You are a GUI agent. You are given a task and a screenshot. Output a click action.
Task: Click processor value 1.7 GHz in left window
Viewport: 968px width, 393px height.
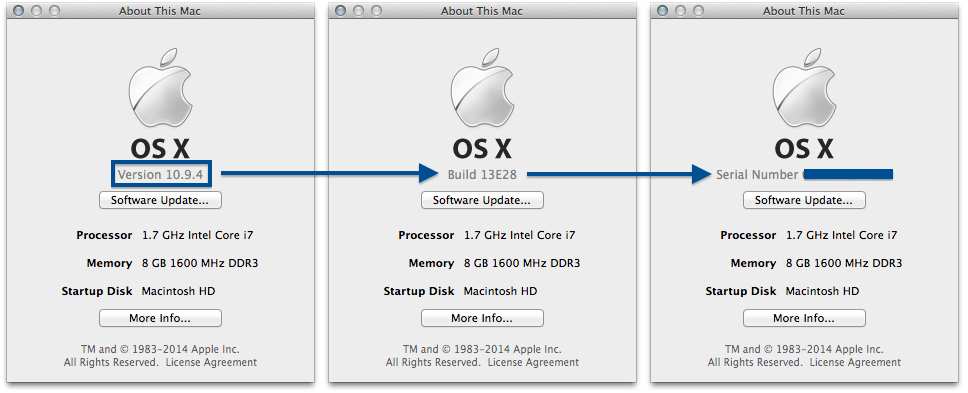(198, 235)
